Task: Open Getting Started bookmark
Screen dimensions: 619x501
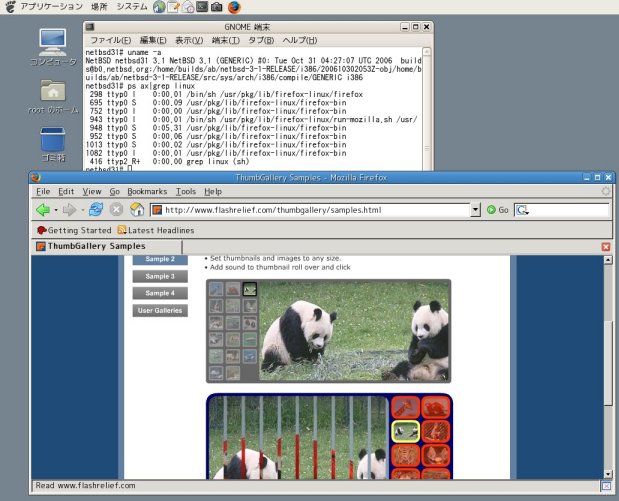Action: 74,230
